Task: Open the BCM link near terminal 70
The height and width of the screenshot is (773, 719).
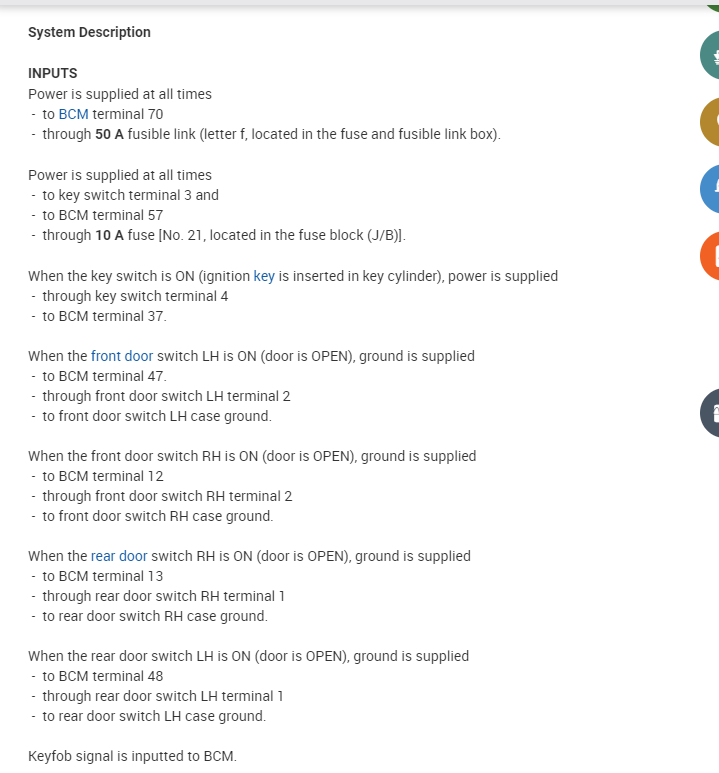Action: 74,114
